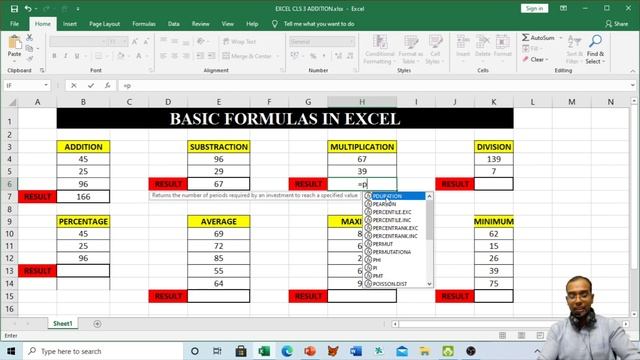
Task: Switch to Page Layout view icon
Action: (x=521, y=336)
